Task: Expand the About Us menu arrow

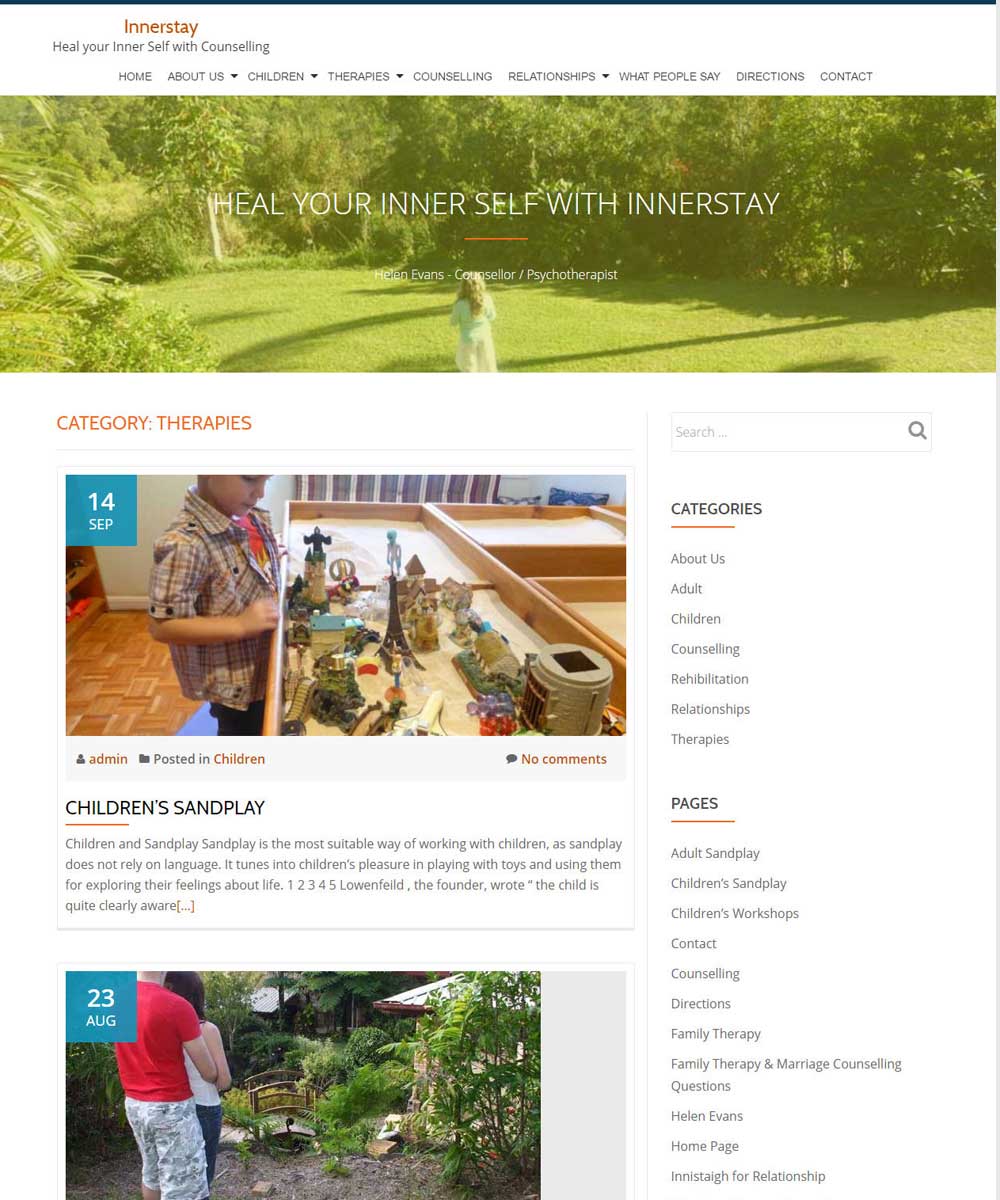Action: (234, 76)
